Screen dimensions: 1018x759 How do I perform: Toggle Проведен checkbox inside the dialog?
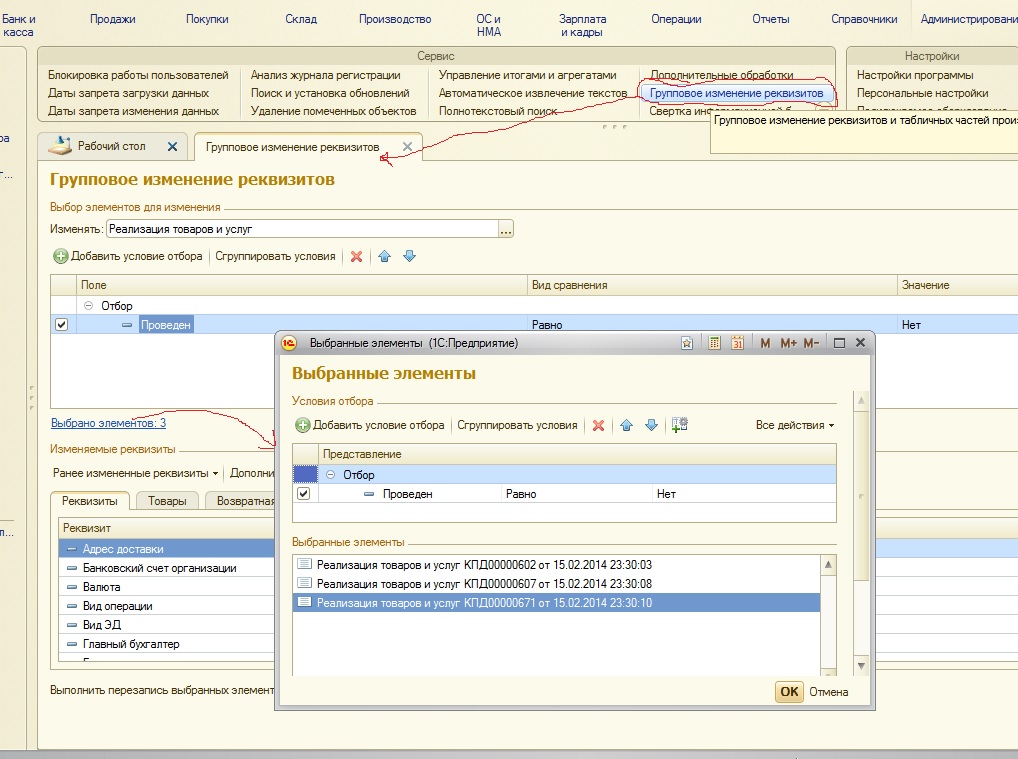304,494
